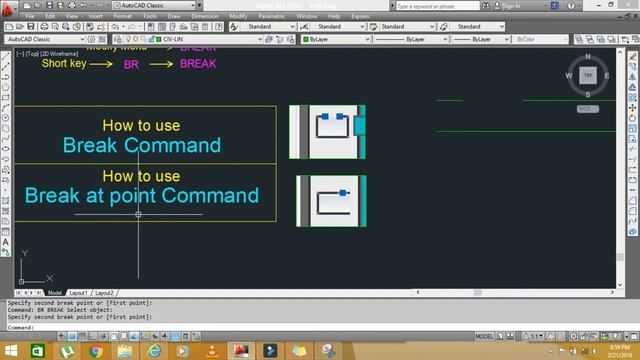
Task: Select the Rectangle draw tool
Action: [x=6, y=98]
